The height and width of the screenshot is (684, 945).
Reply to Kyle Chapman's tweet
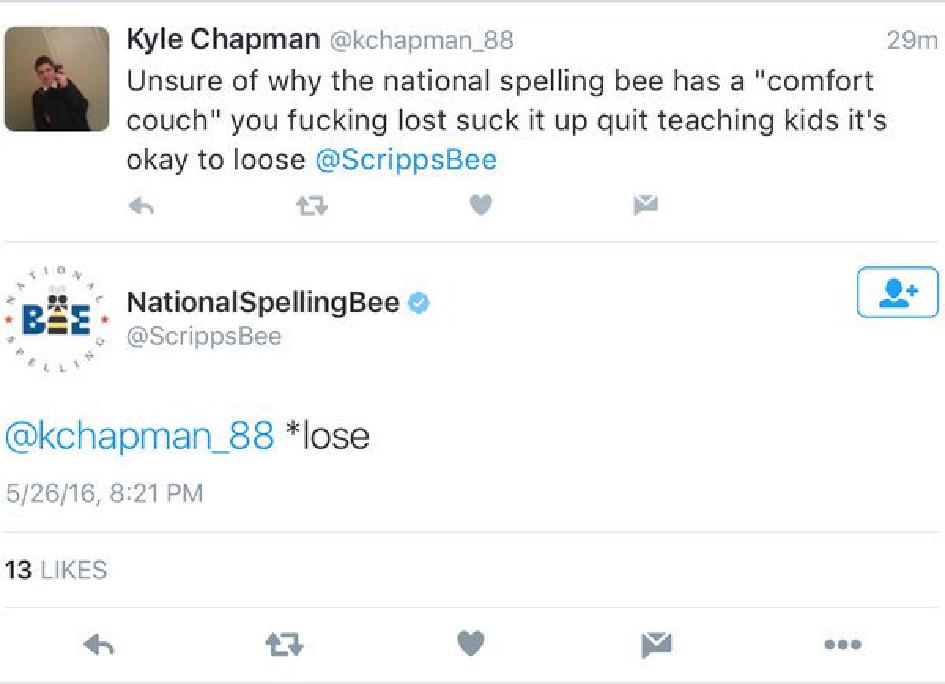pos(142,206)
